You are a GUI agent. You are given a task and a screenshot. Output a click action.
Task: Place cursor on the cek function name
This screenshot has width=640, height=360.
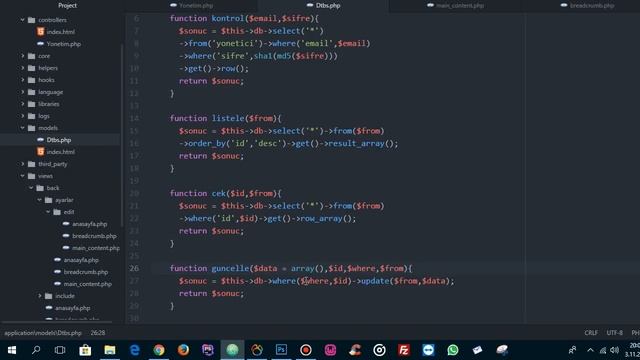point(218,193)
